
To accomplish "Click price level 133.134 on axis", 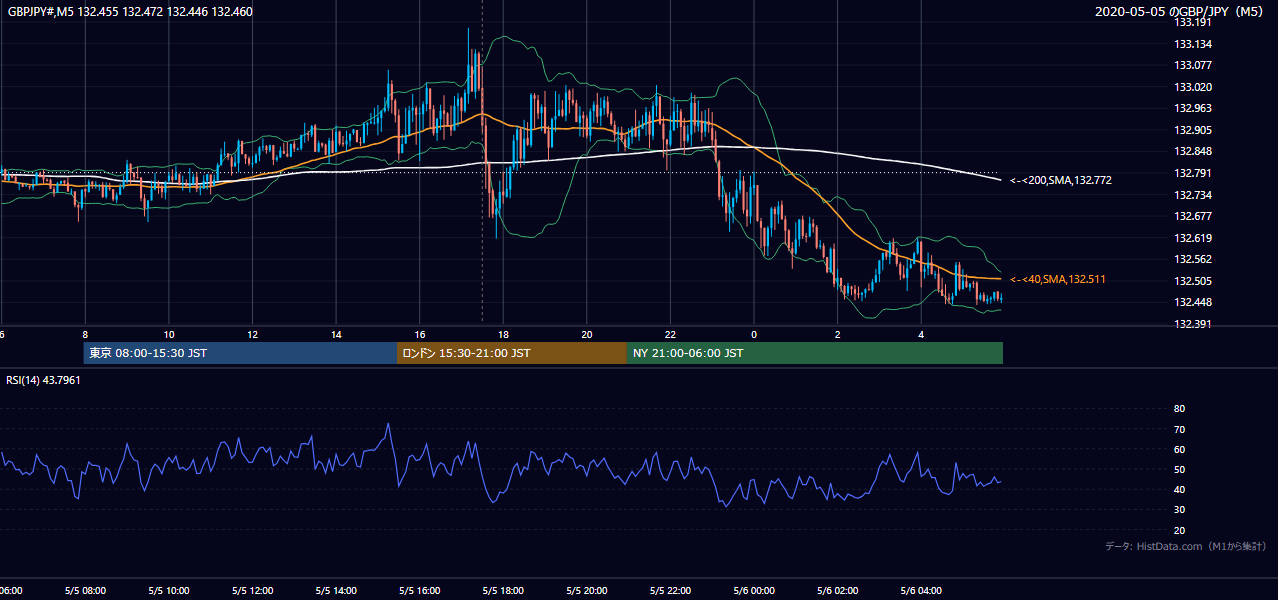I will (x=1192, y=44).
